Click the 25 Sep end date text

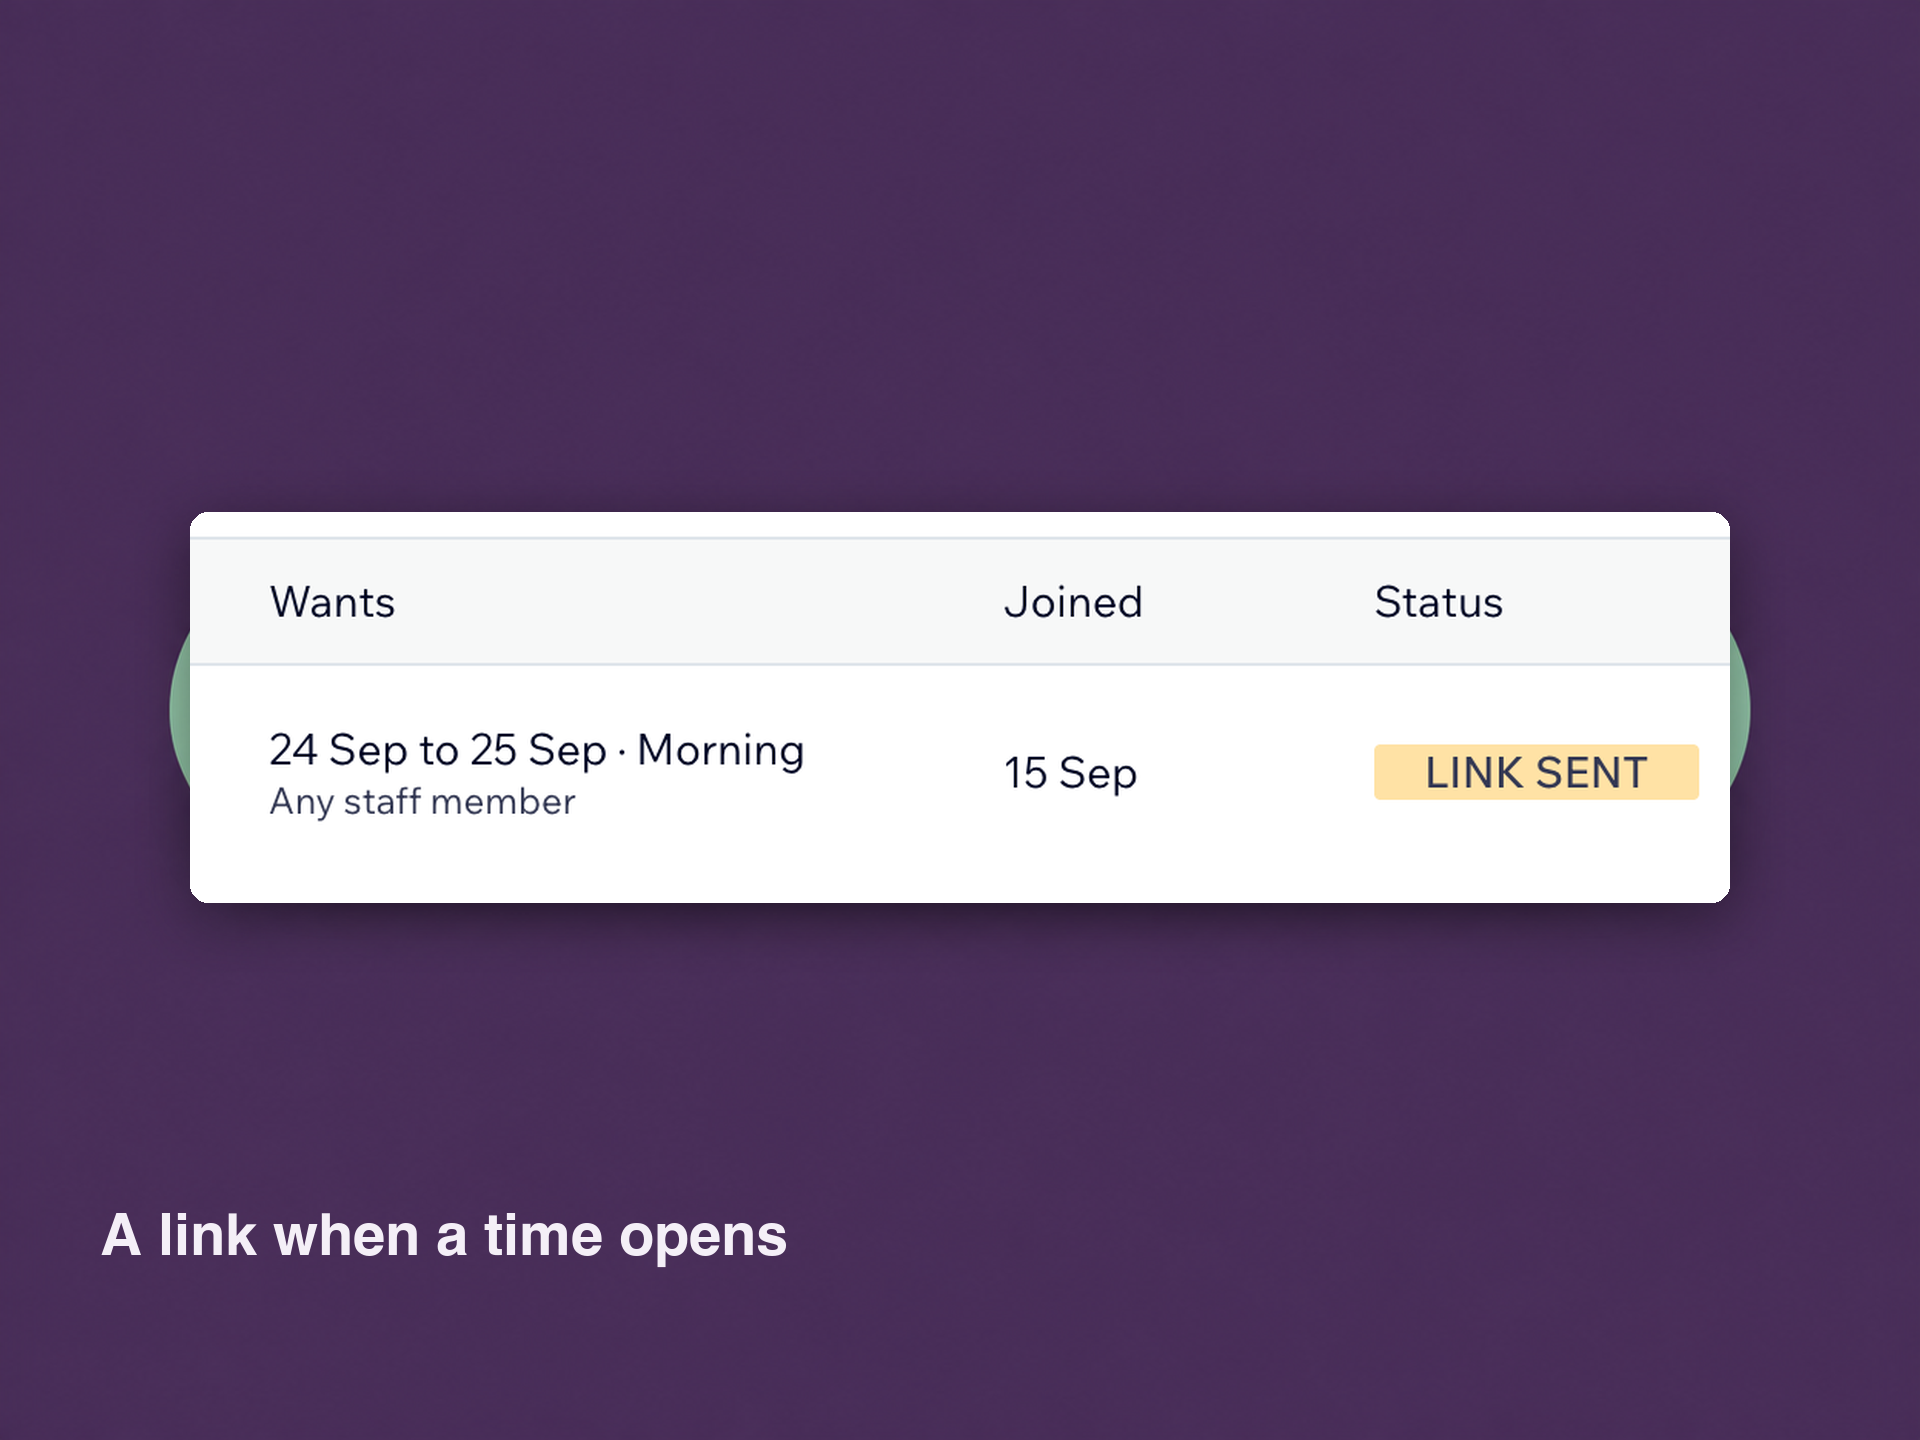(x=538, y=751)
